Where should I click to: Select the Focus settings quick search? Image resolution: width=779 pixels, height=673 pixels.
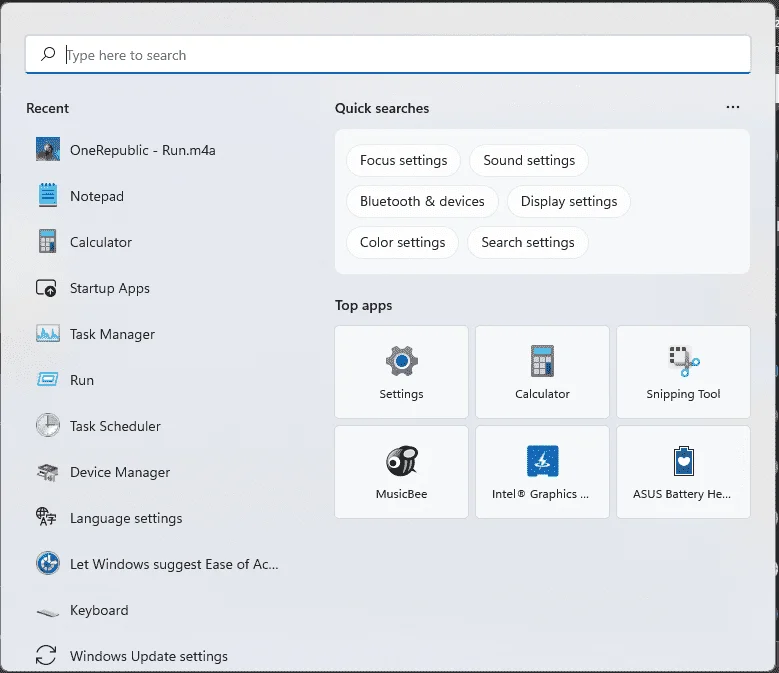pos(403,160)
